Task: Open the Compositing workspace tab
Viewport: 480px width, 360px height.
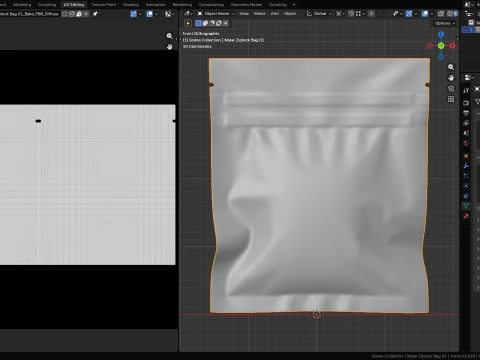Action: 212,5
